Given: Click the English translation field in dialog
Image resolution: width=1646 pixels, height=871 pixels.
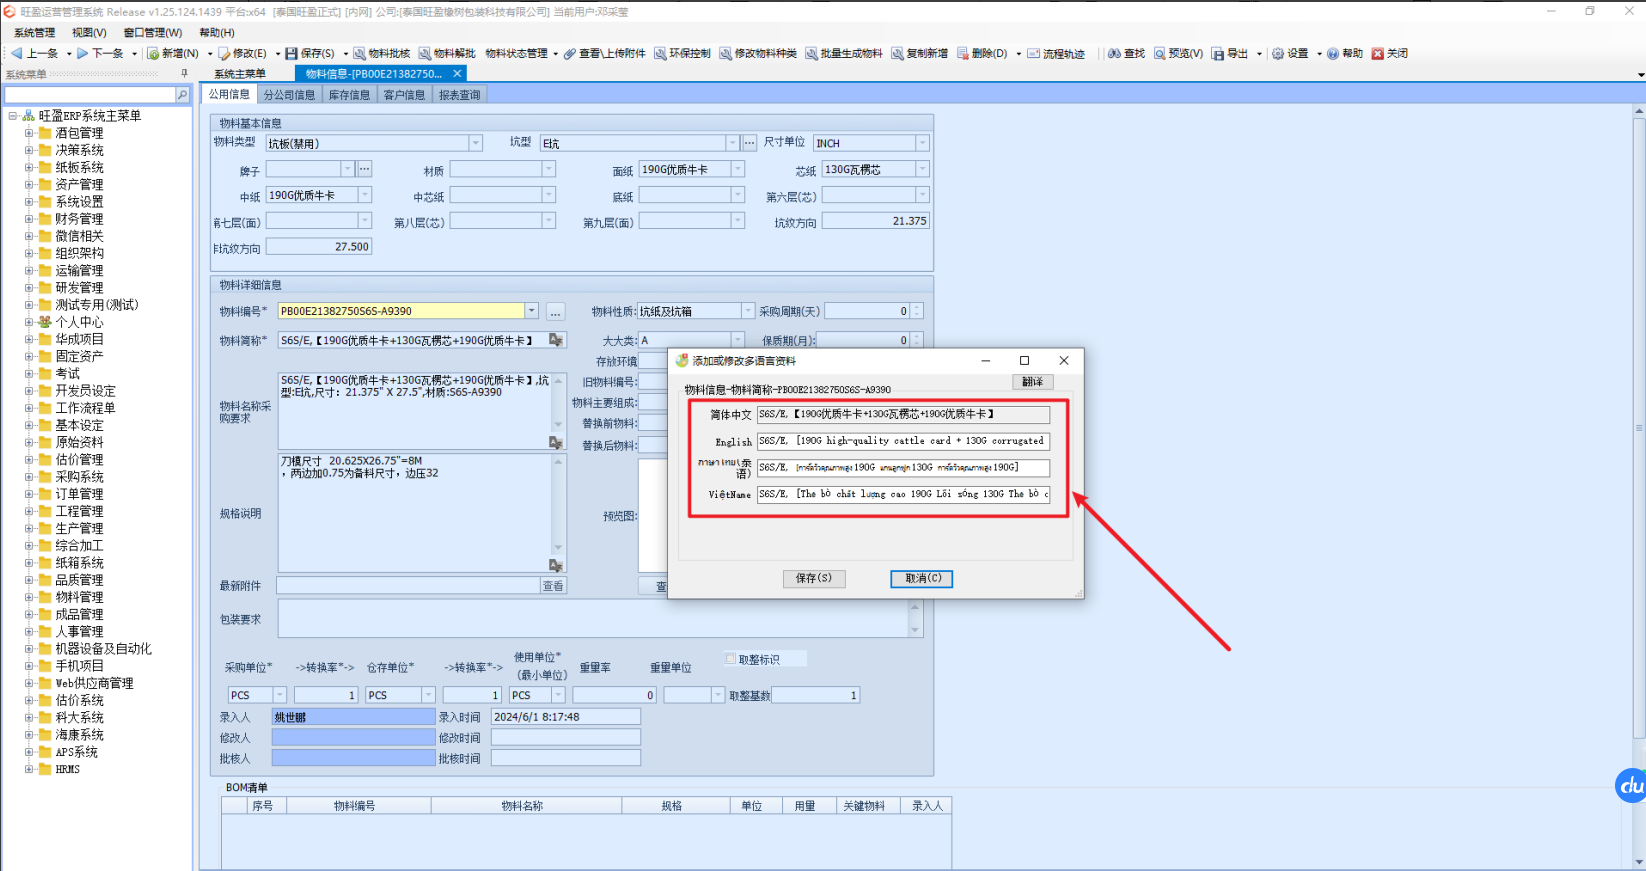Looking at the screenshot, I should coord(903,441).
